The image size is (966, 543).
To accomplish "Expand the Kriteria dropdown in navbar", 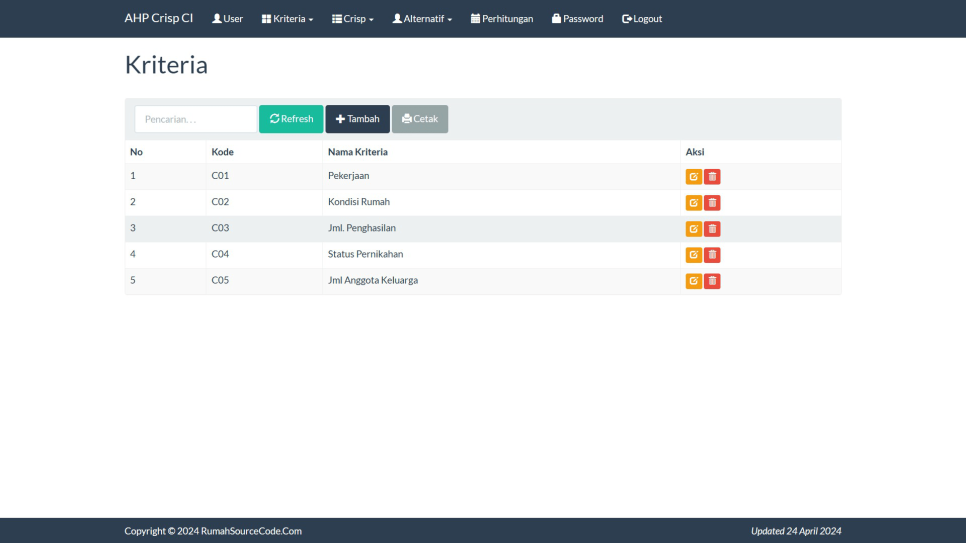I will pos(287,19).
